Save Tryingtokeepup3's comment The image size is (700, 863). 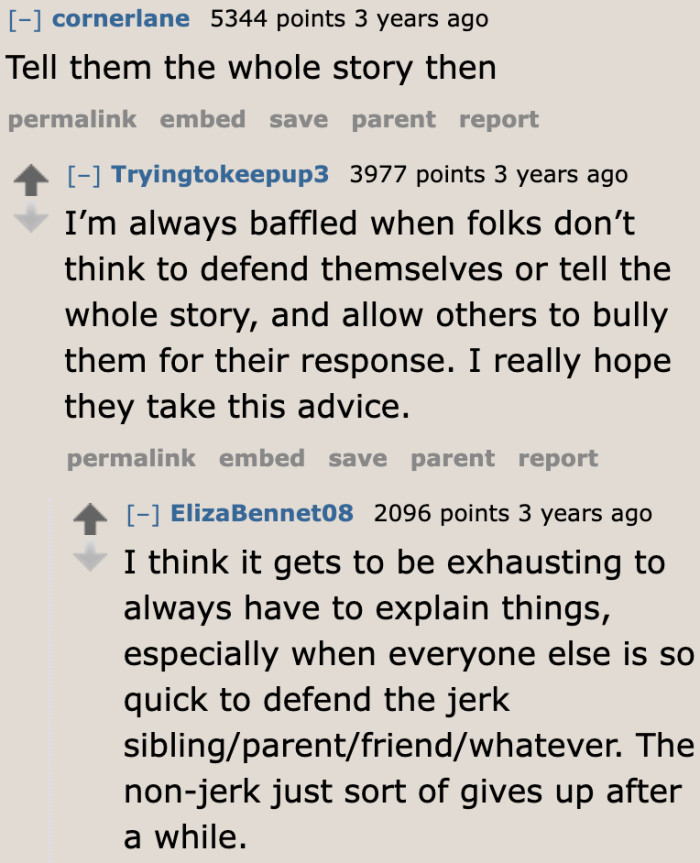[x=357, y=458]
